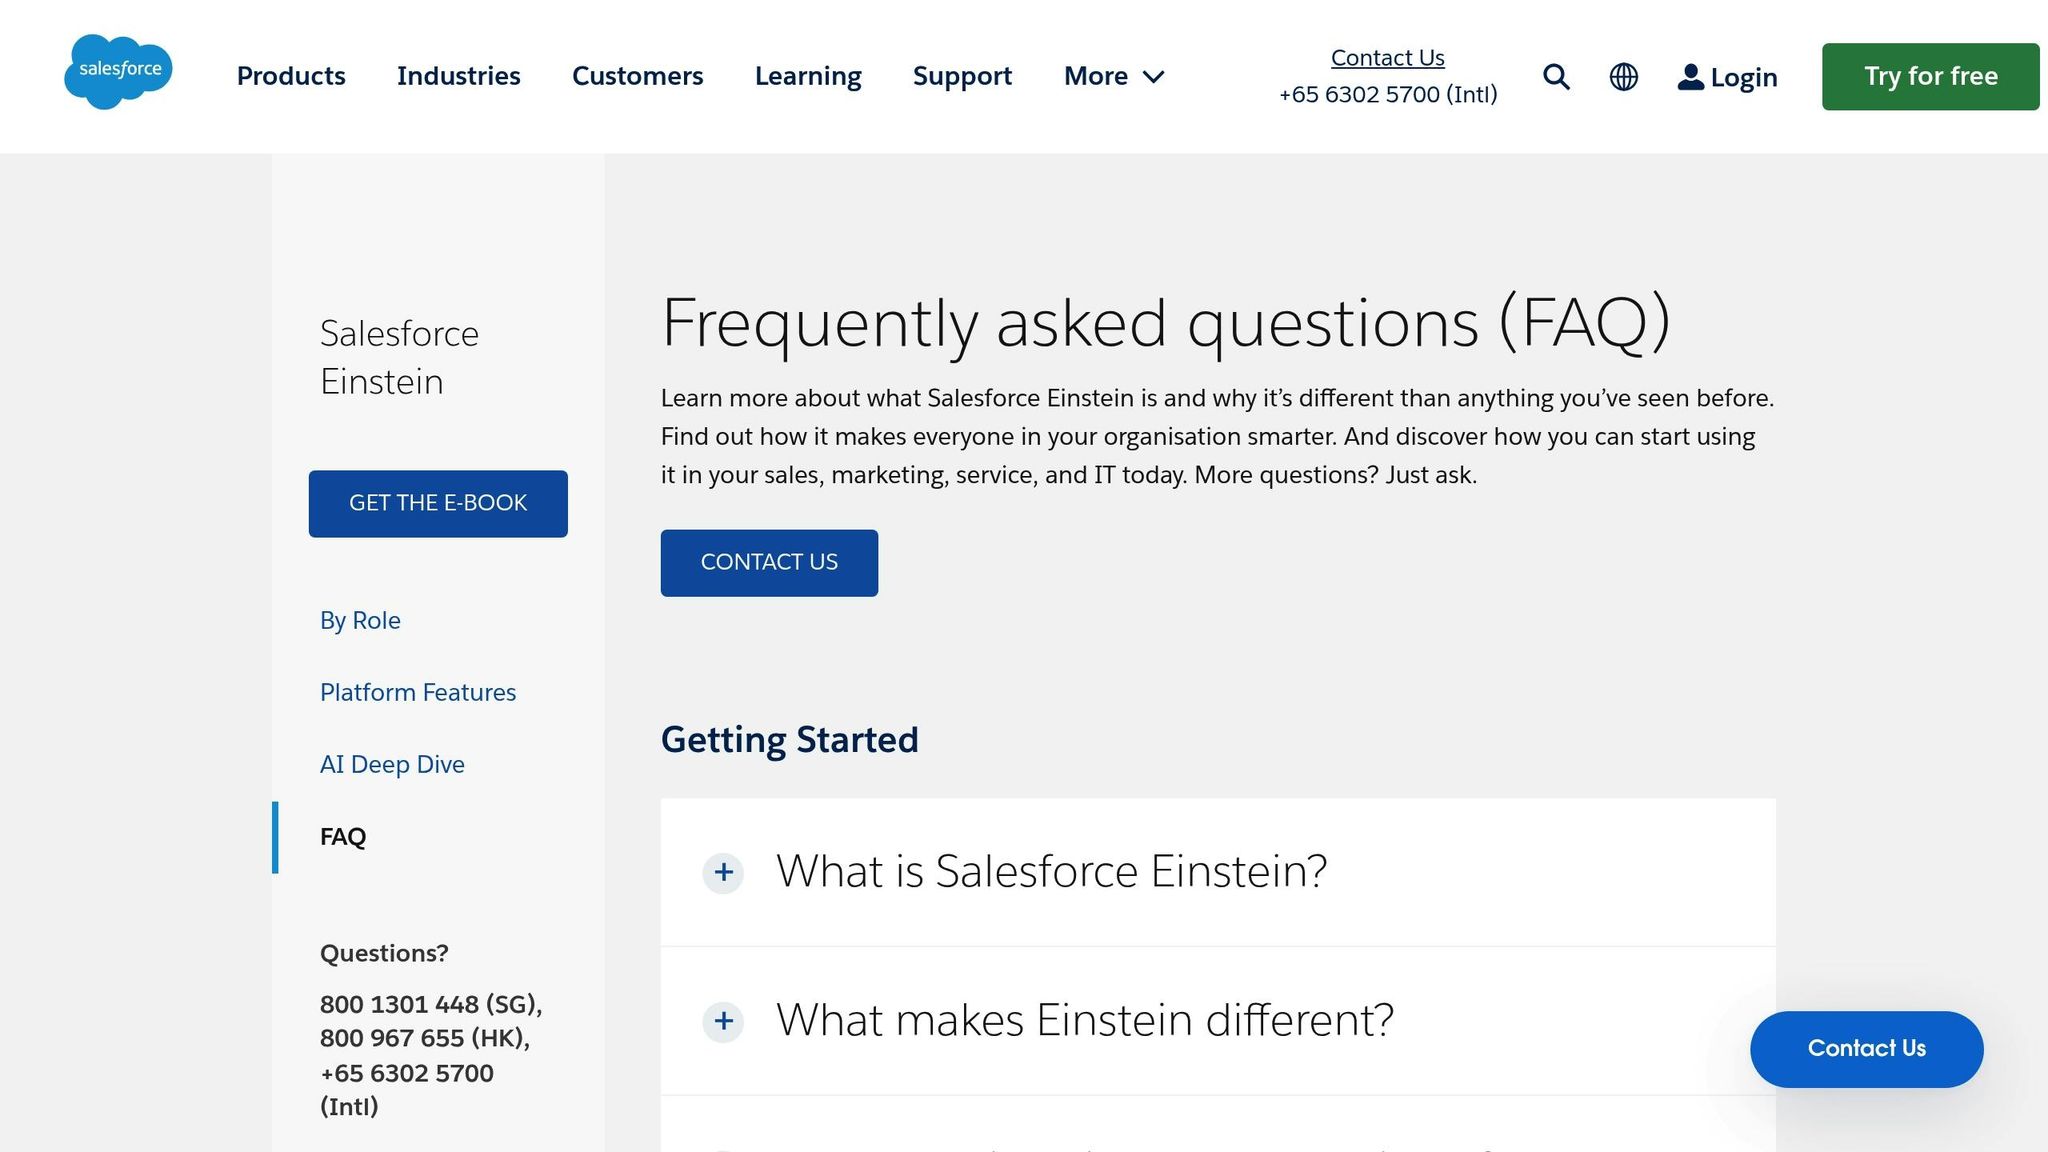2048x1152 pixels.
Task: Click the Login person icon
Action: (x=1690, y=76)
